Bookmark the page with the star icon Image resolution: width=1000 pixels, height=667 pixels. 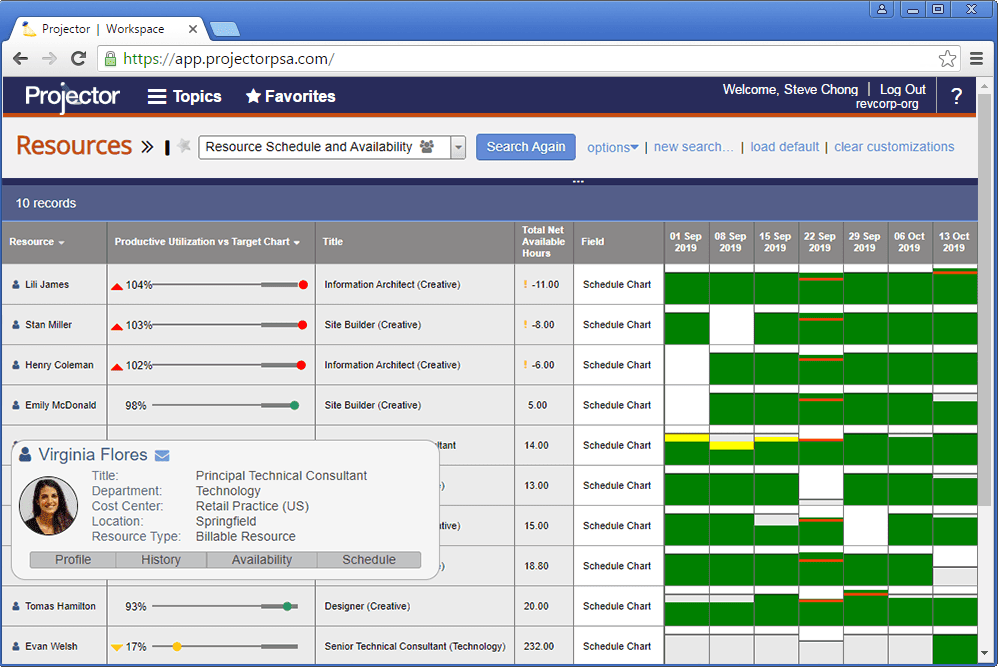947,59
